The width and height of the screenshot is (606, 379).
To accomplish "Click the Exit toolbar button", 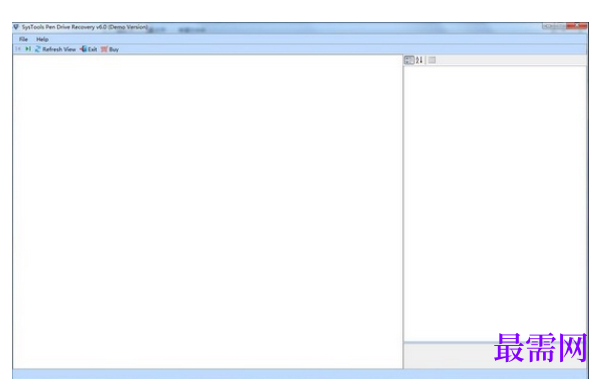I will click(x=89, y=49).
